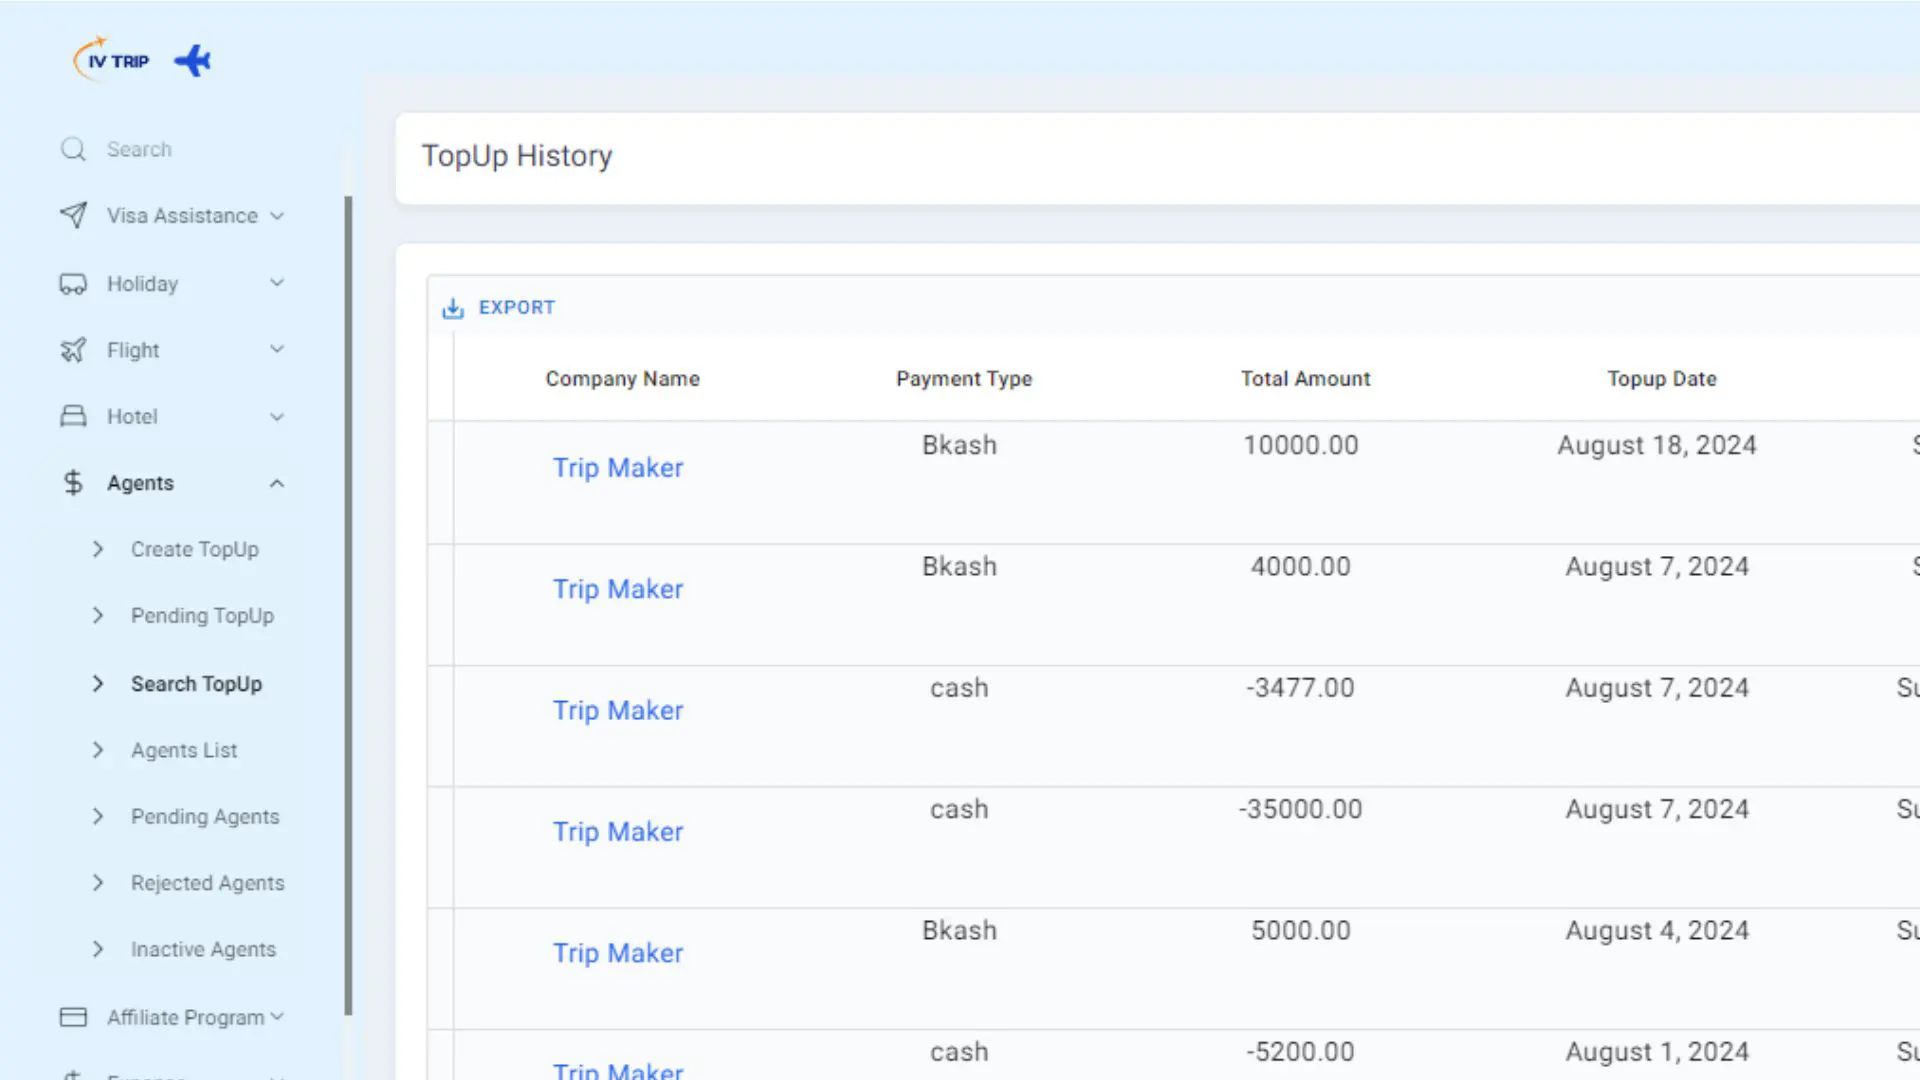1920x1080 pixels.
Task: Select Search TopUp submenu item
Action: click(197, 684)
